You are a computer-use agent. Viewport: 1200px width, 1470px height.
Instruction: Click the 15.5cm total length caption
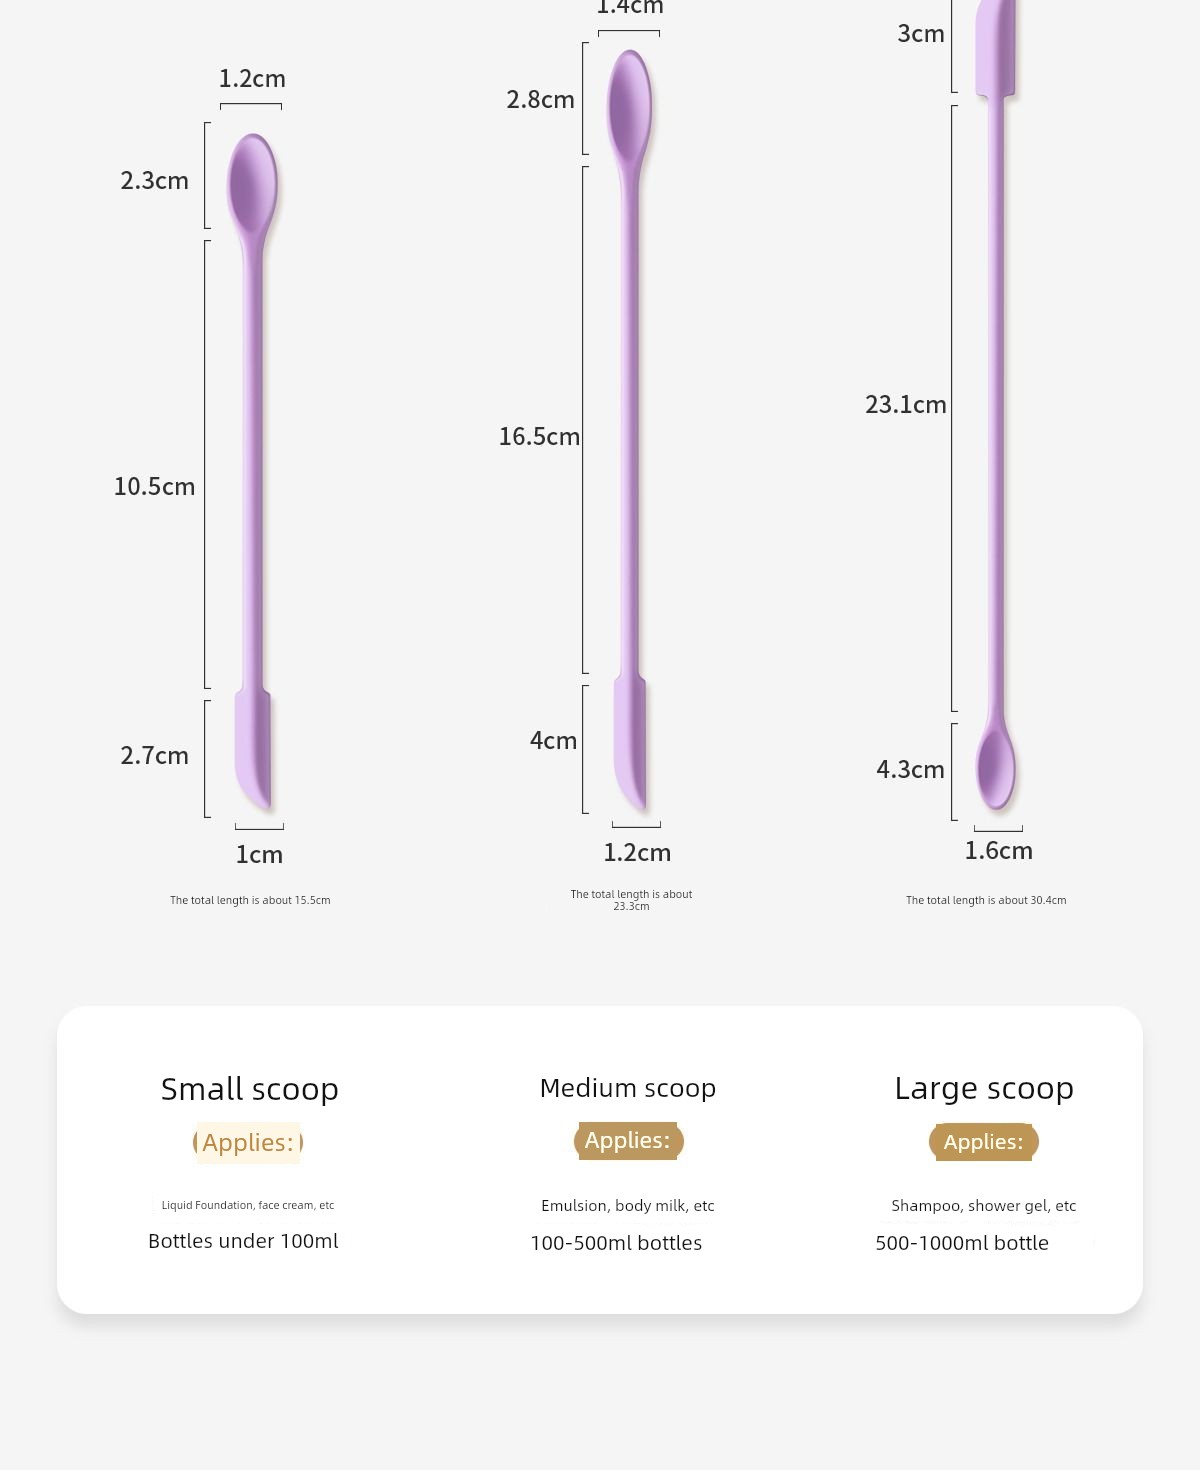click(x=250, y=900)
